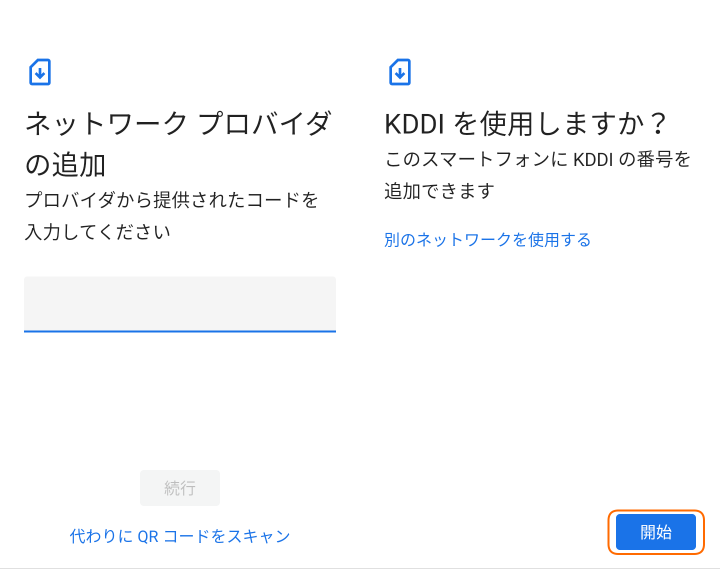Click the 追加できます text line

pos(440,191)
